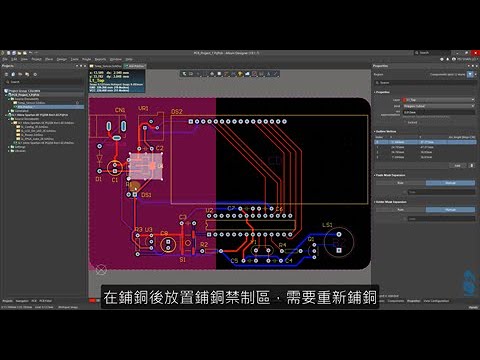Select Manual for Paste Mask Expansion
This screenshot has width=480, height=360.
[x=450, y=183]
